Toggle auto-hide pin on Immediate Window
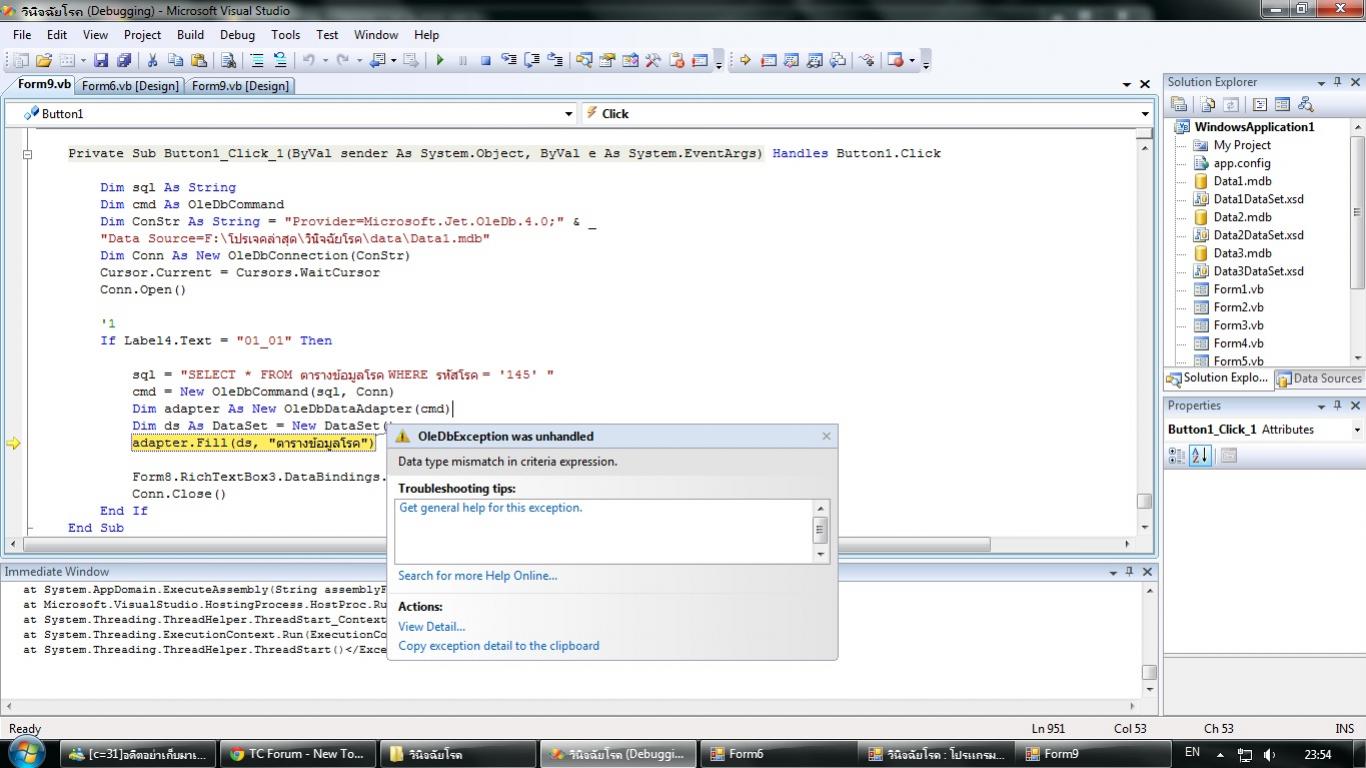Screen dimensions: 1366x768 (x=1130, y=572)
